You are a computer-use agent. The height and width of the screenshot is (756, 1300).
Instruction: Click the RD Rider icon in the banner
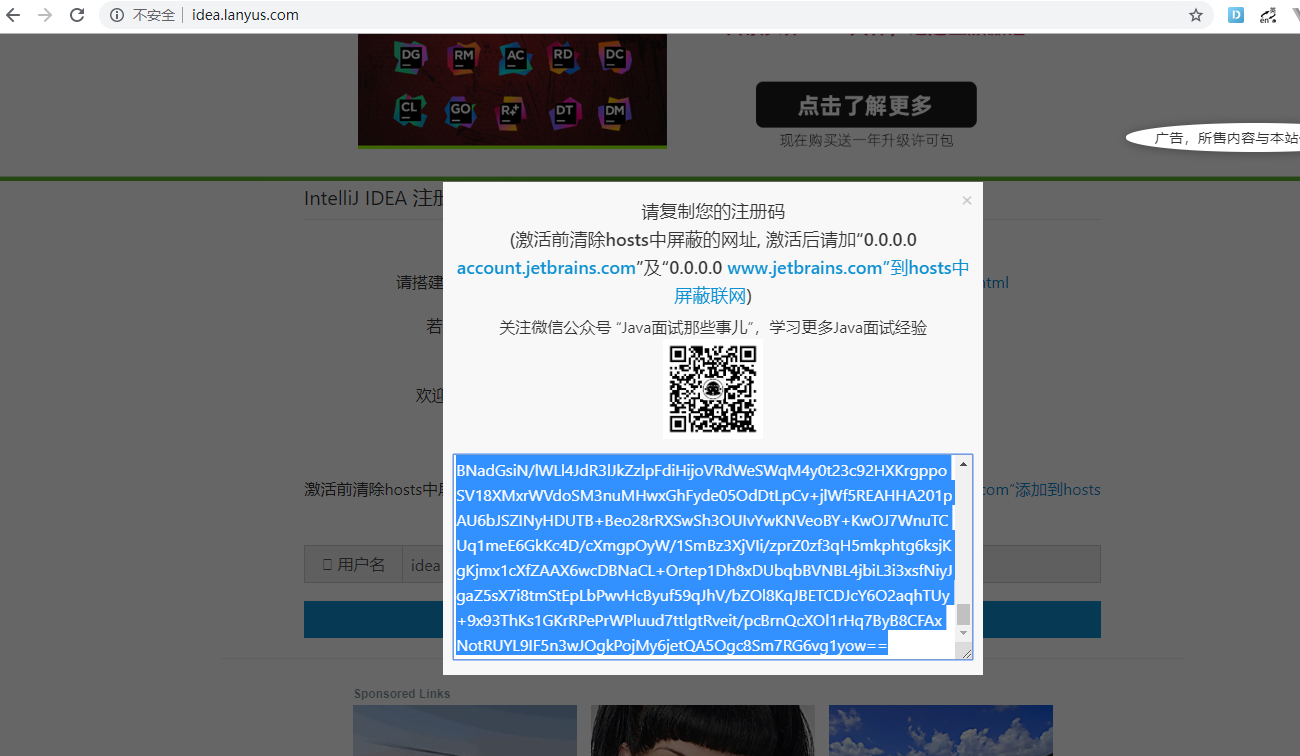tap(565, 57)
